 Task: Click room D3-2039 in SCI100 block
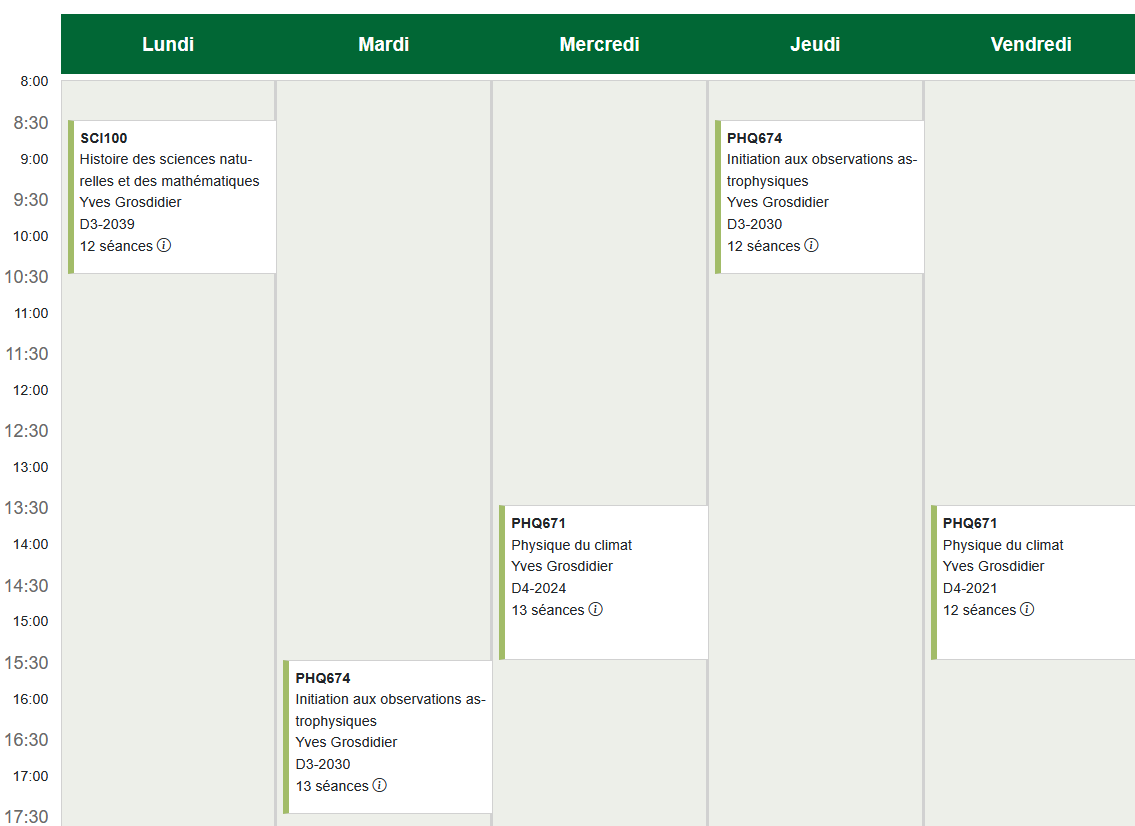coord(107,224)
